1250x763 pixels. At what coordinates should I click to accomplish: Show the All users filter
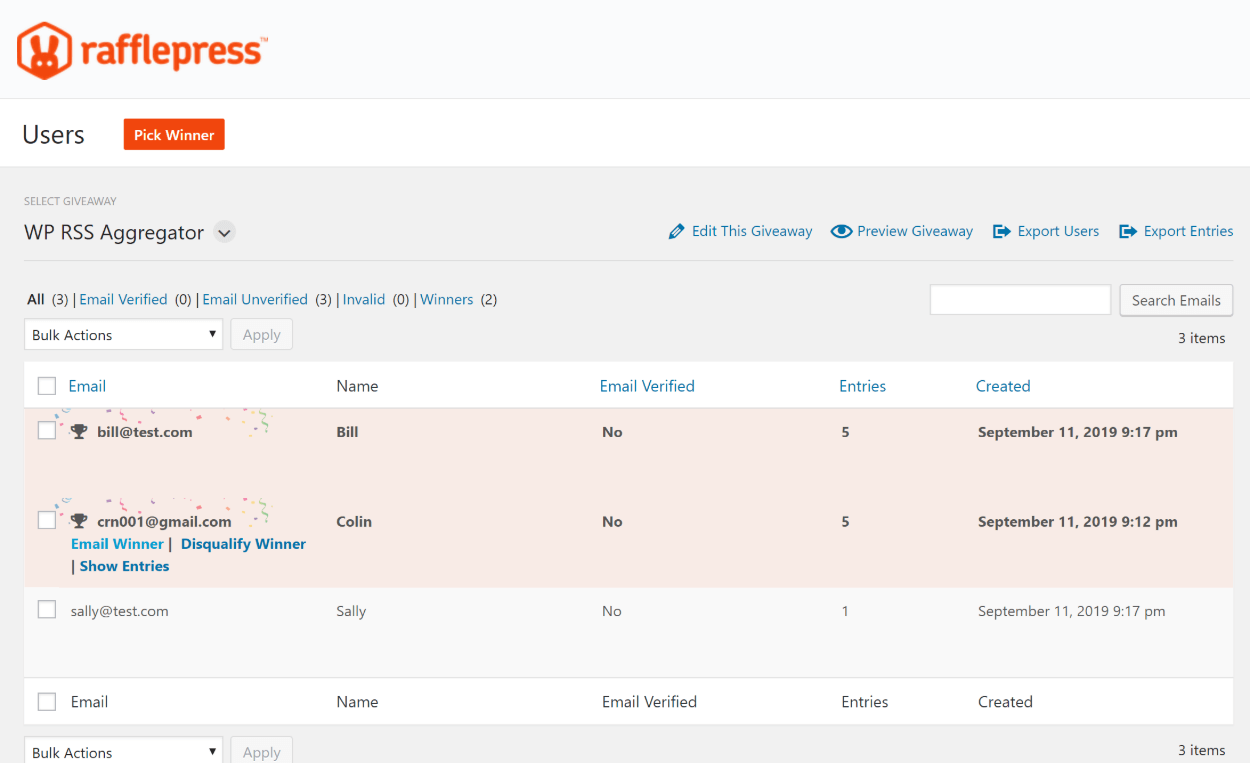click(x=36, y=299)
